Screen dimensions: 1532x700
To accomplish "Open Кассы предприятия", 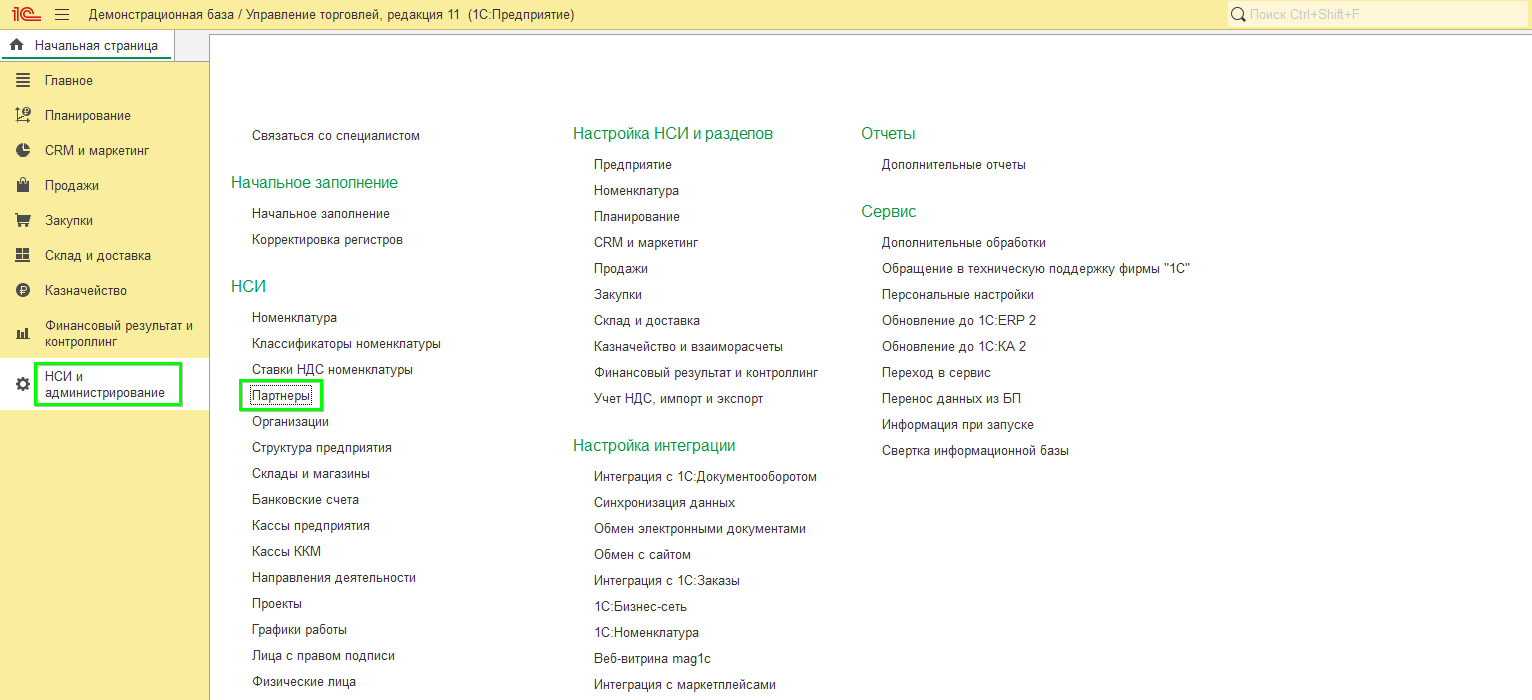I will (x=311, y=525).
